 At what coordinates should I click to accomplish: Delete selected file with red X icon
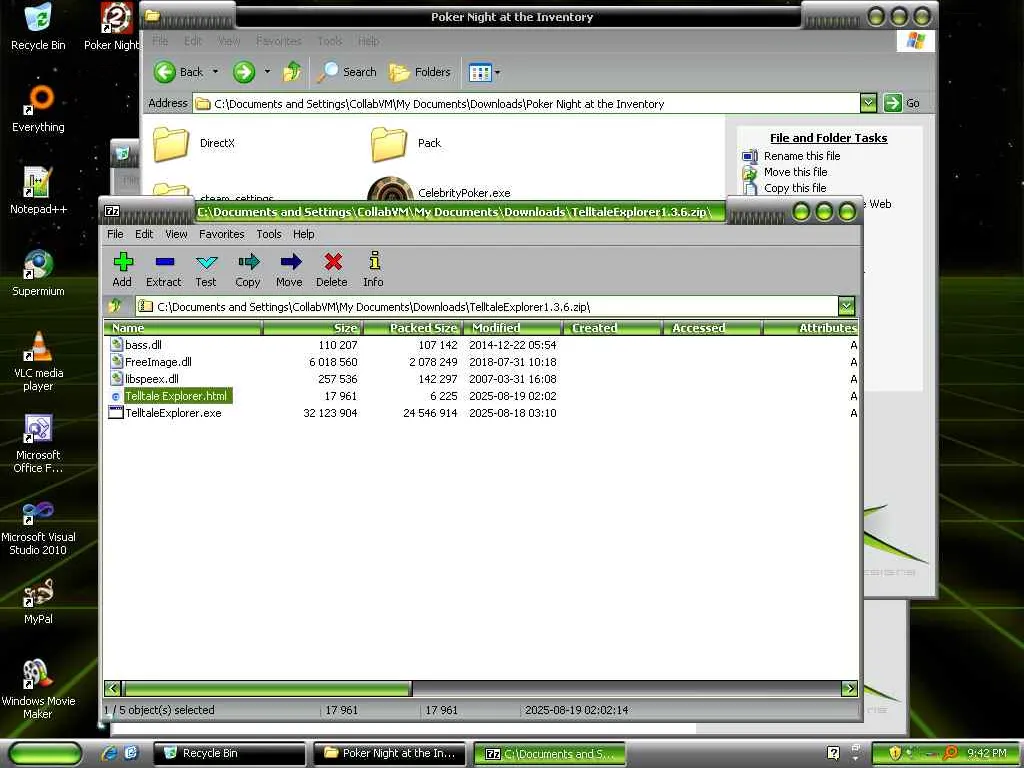(x=332, y=269)
